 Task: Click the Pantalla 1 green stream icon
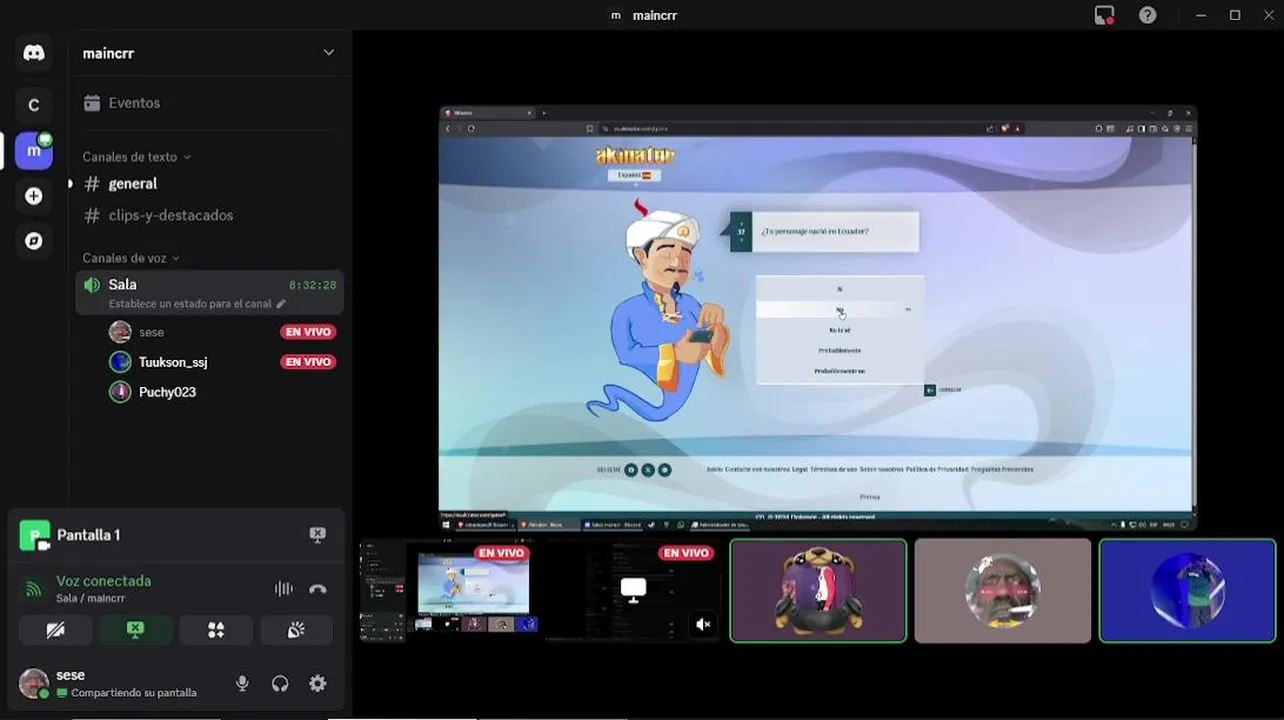click(x=35, y=536)
